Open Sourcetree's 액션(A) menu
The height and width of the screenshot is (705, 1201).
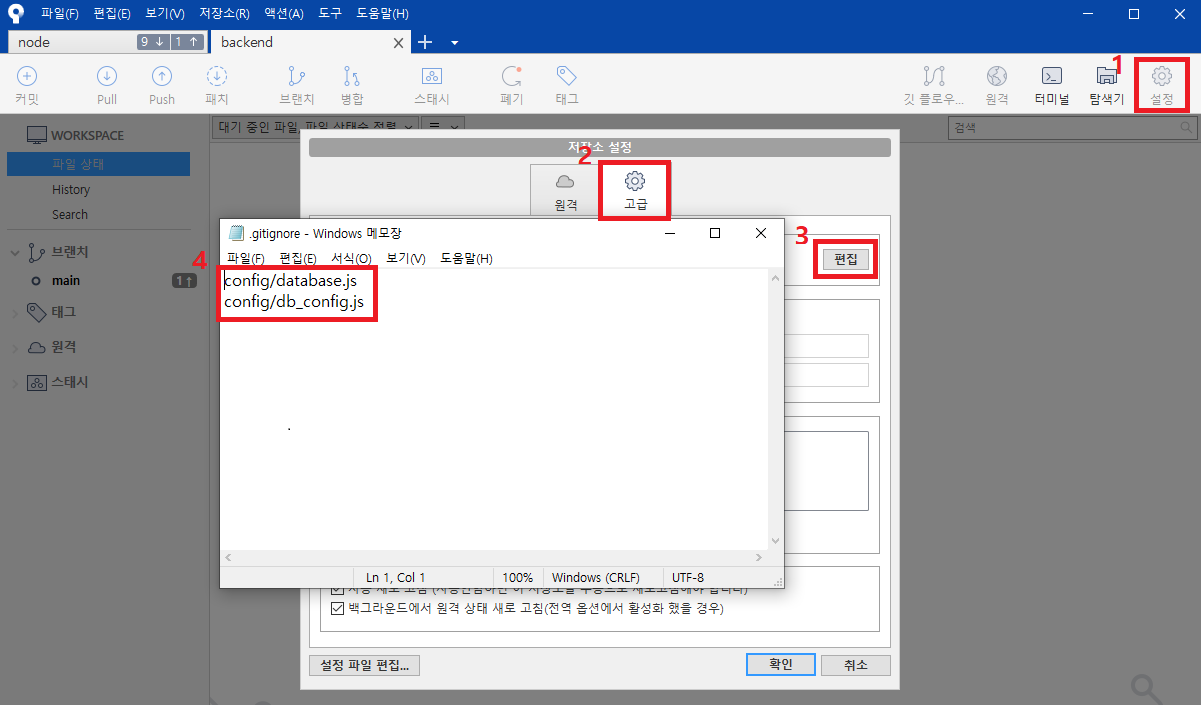285,14
